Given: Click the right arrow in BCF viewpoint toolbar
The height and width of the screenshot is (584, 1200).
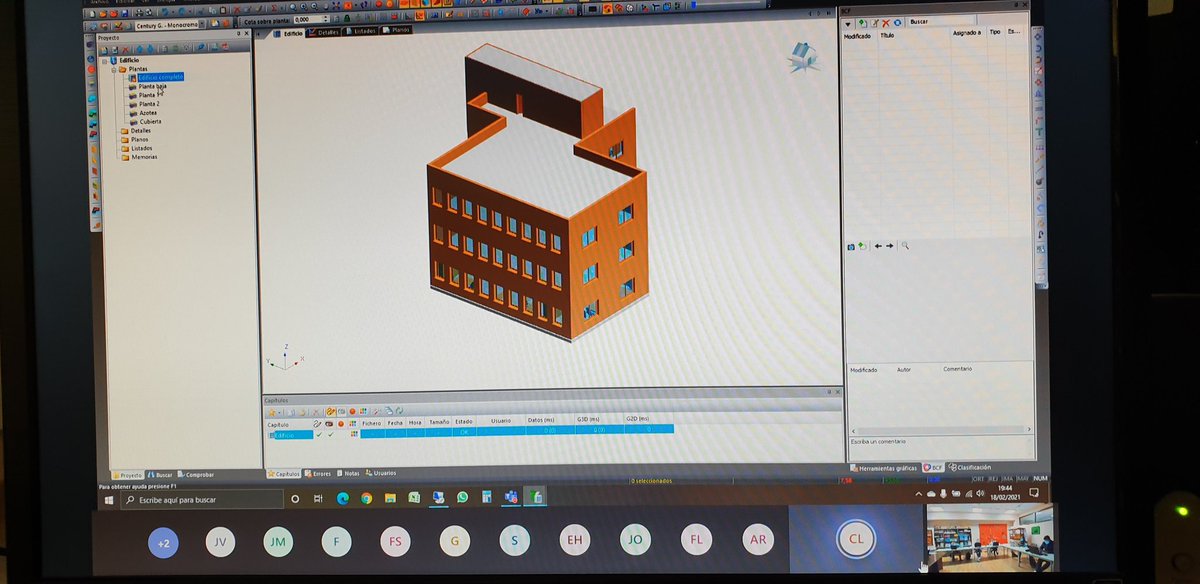Looking at the screenshot, I should [x=890, y=246].
